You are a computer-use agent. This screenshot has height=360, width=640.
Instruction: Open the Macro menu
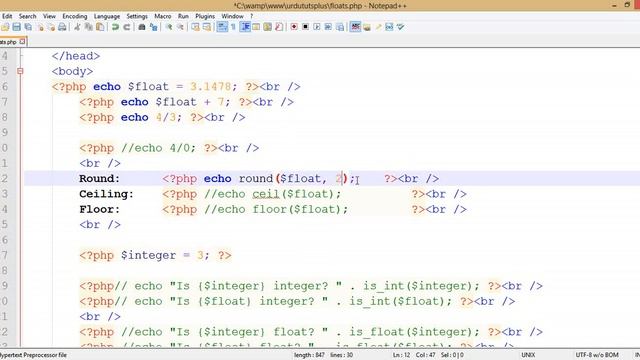162,16
